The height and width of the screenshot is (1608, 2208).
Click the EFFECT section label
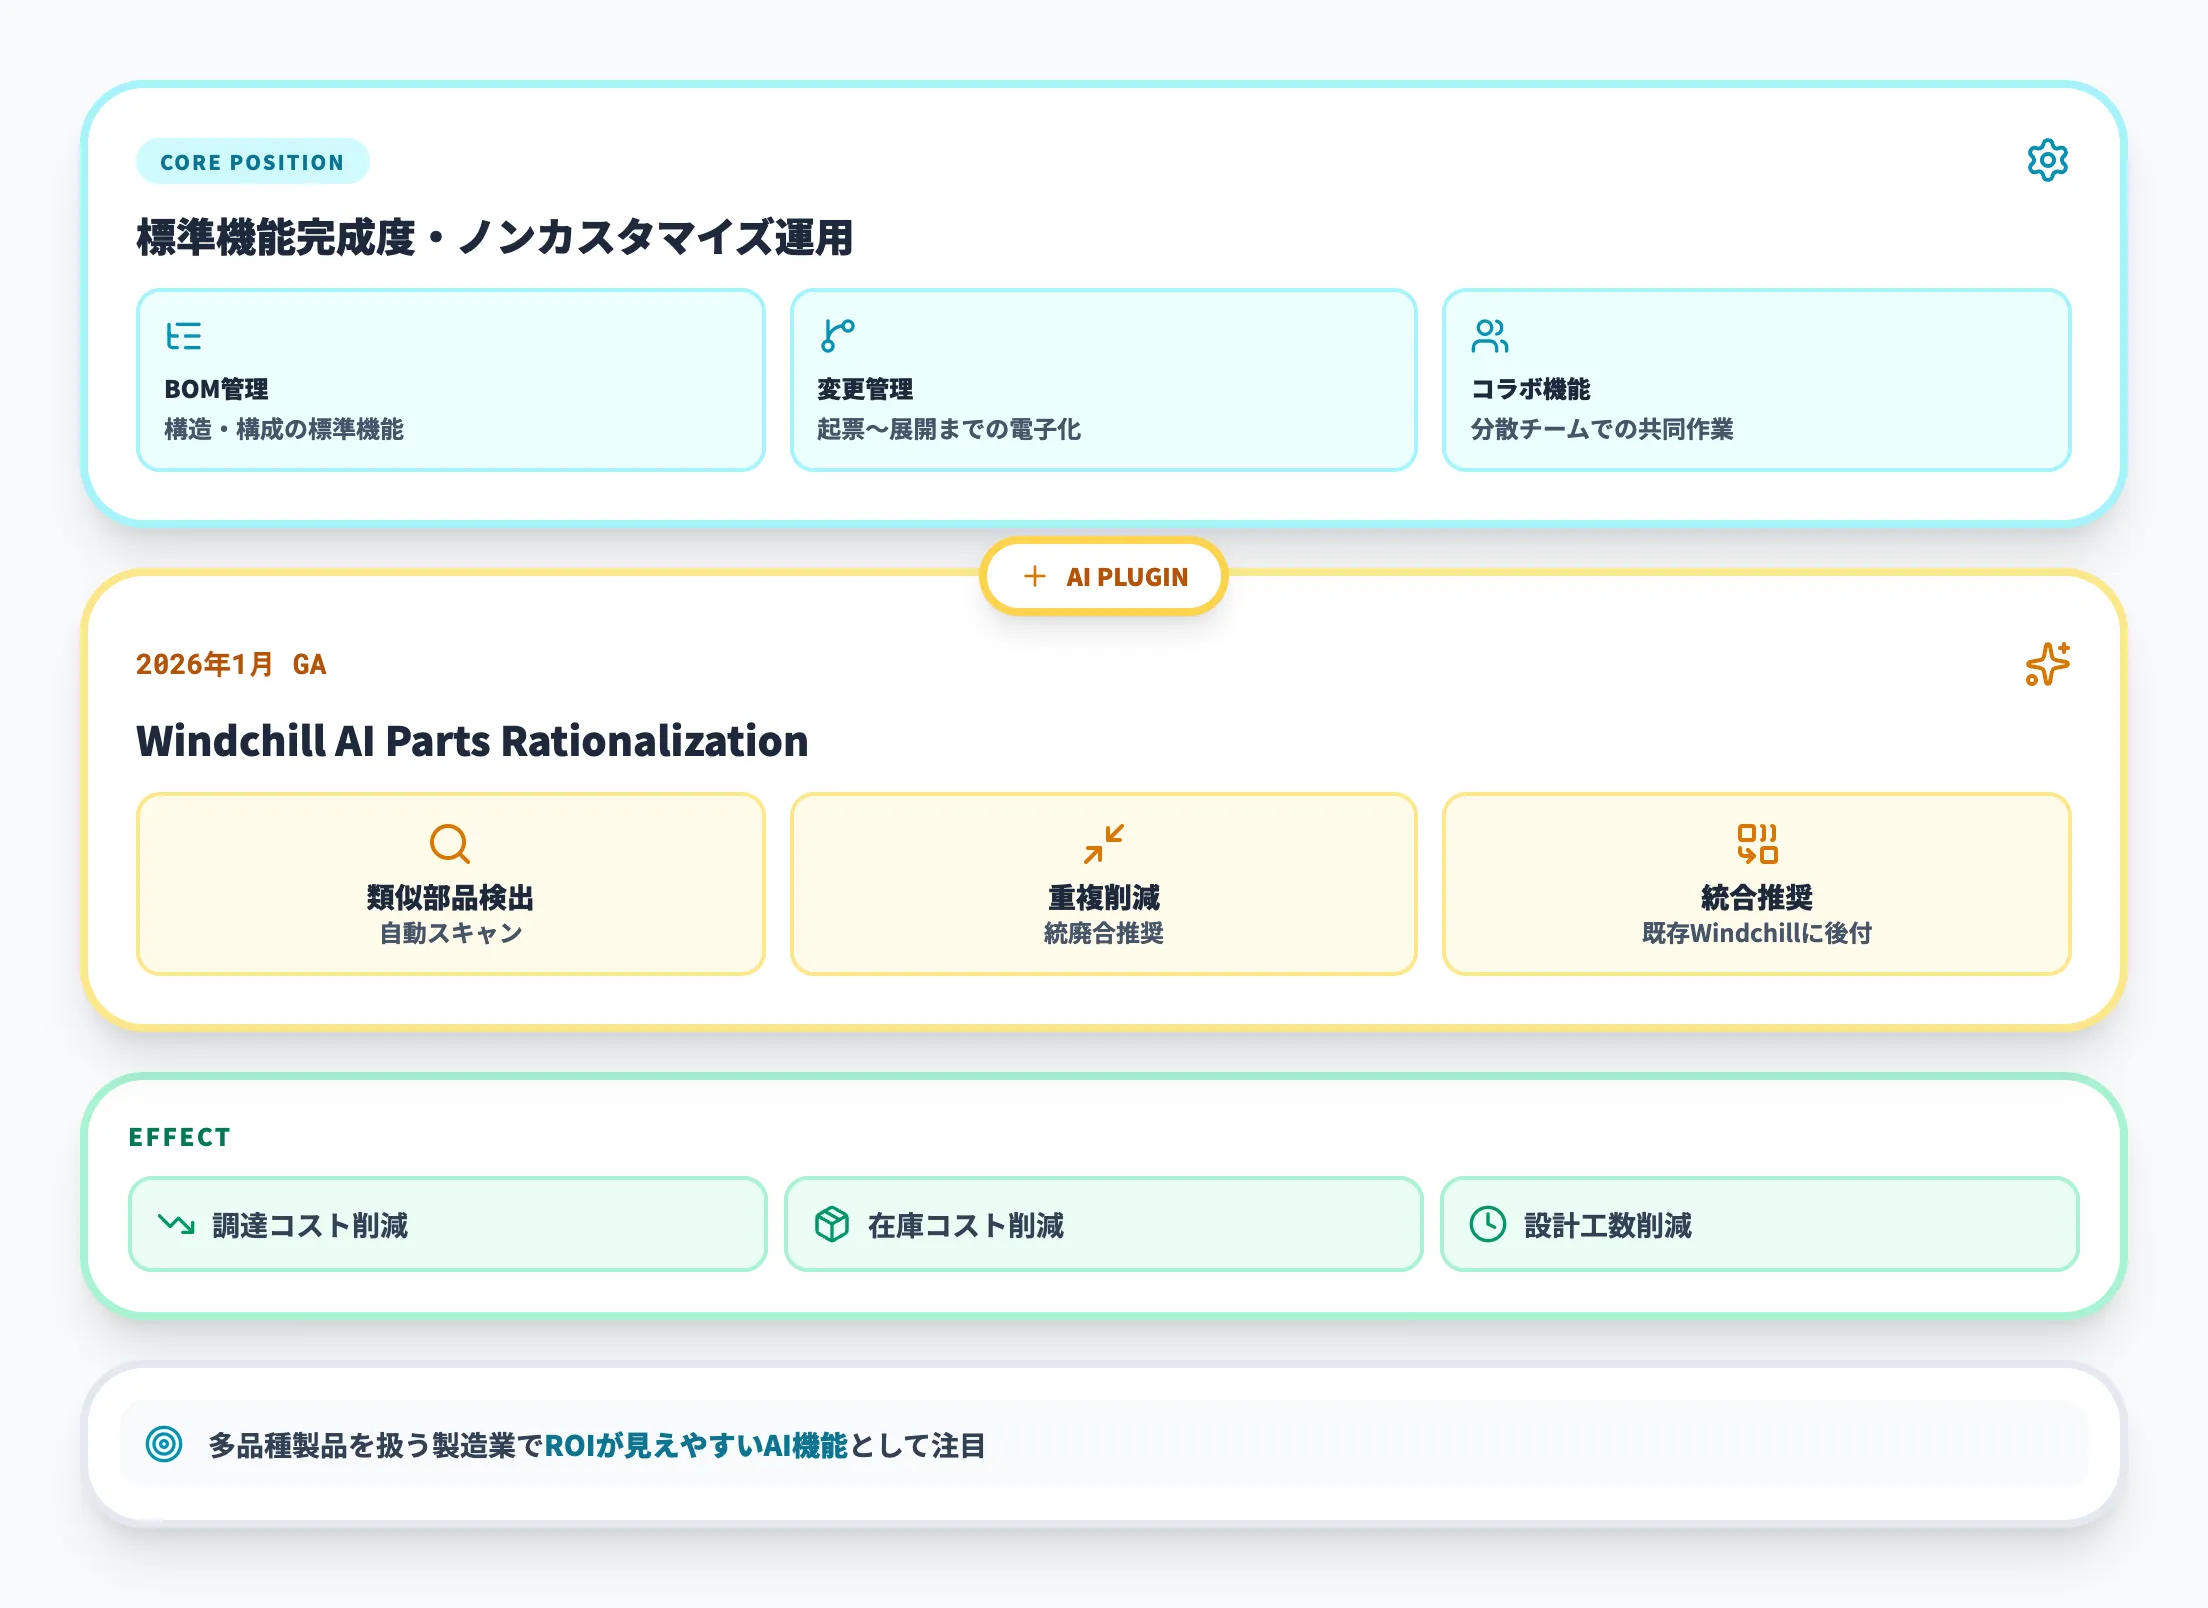tap(180, 1137)
